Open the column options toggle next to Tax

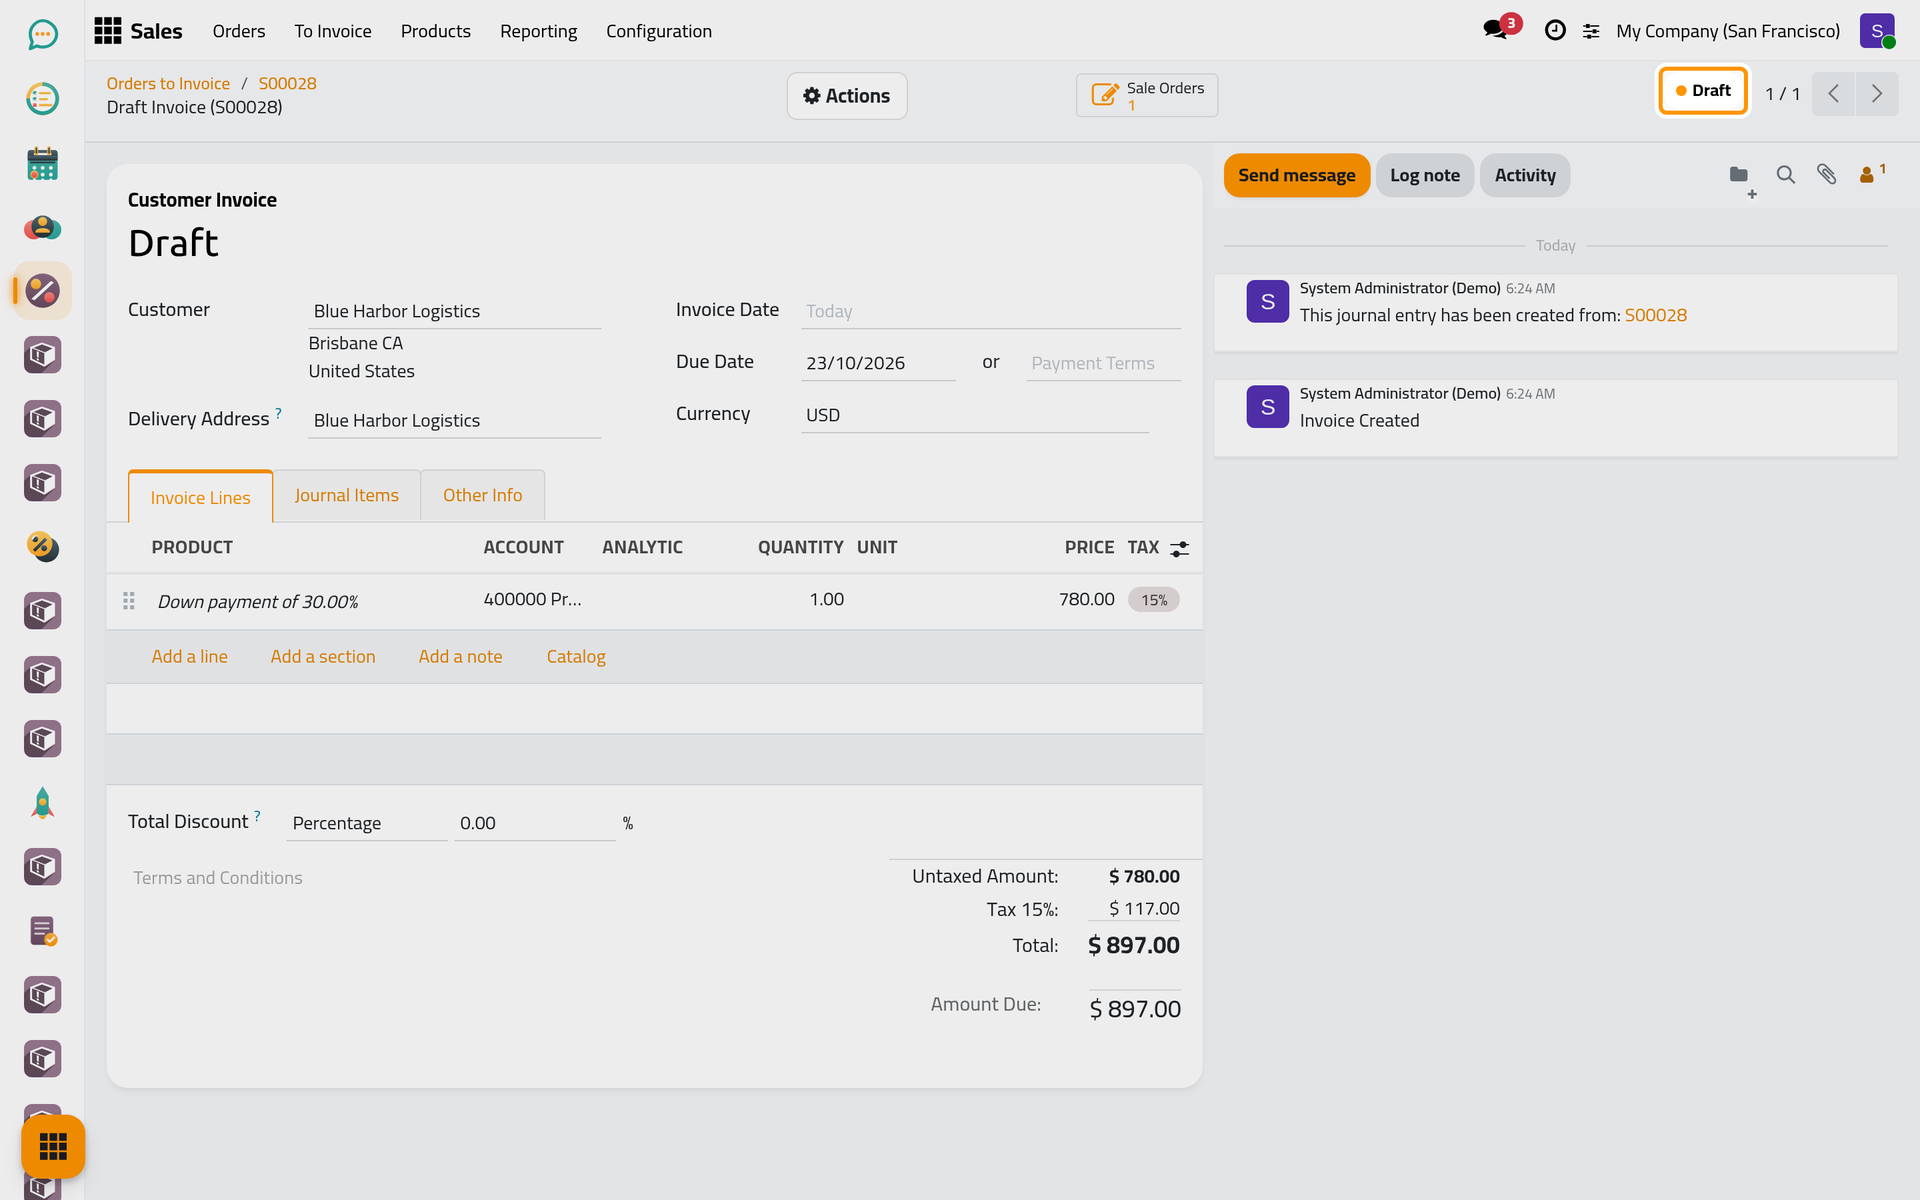pyautogui.click(x=1180, y=549)
